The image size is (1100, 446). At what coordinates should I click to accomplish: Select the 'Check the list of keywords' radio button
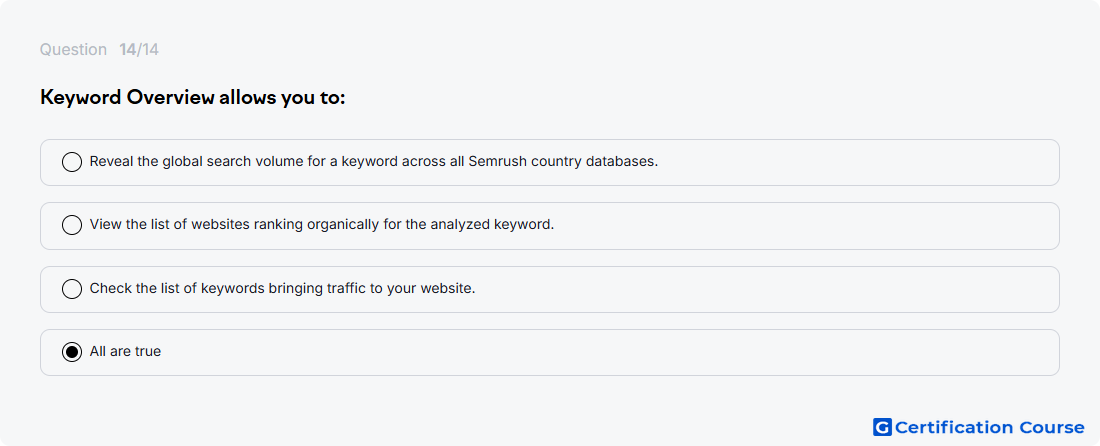click(x=72, y=289)
